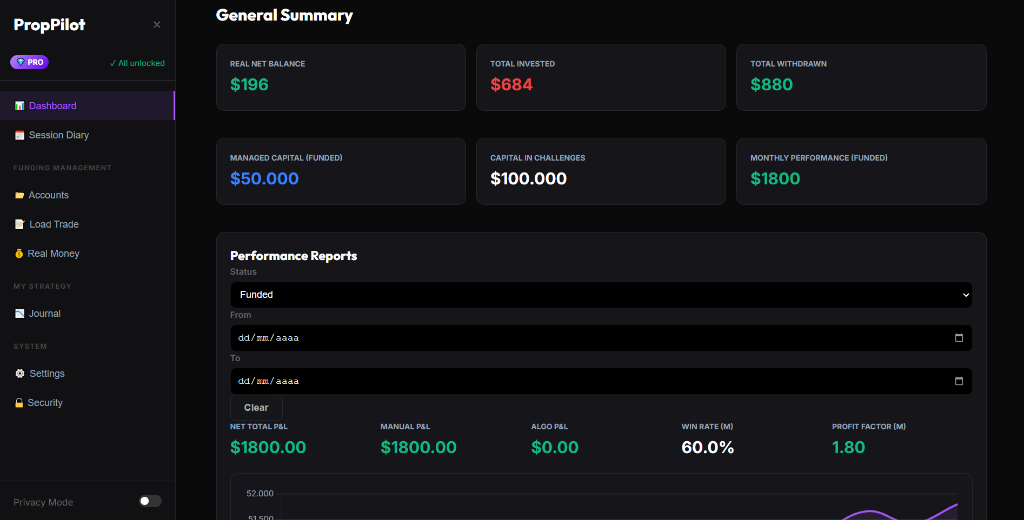Click the Managed Capital $50.000 value
Screen dimensions: 1024x520
pyautogui.click(x=264, y=178)
